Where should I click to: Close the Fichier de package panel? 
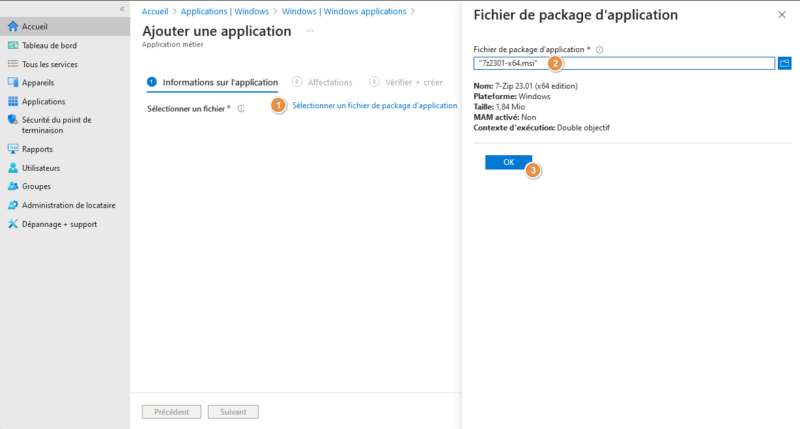[x=781, y=15]
